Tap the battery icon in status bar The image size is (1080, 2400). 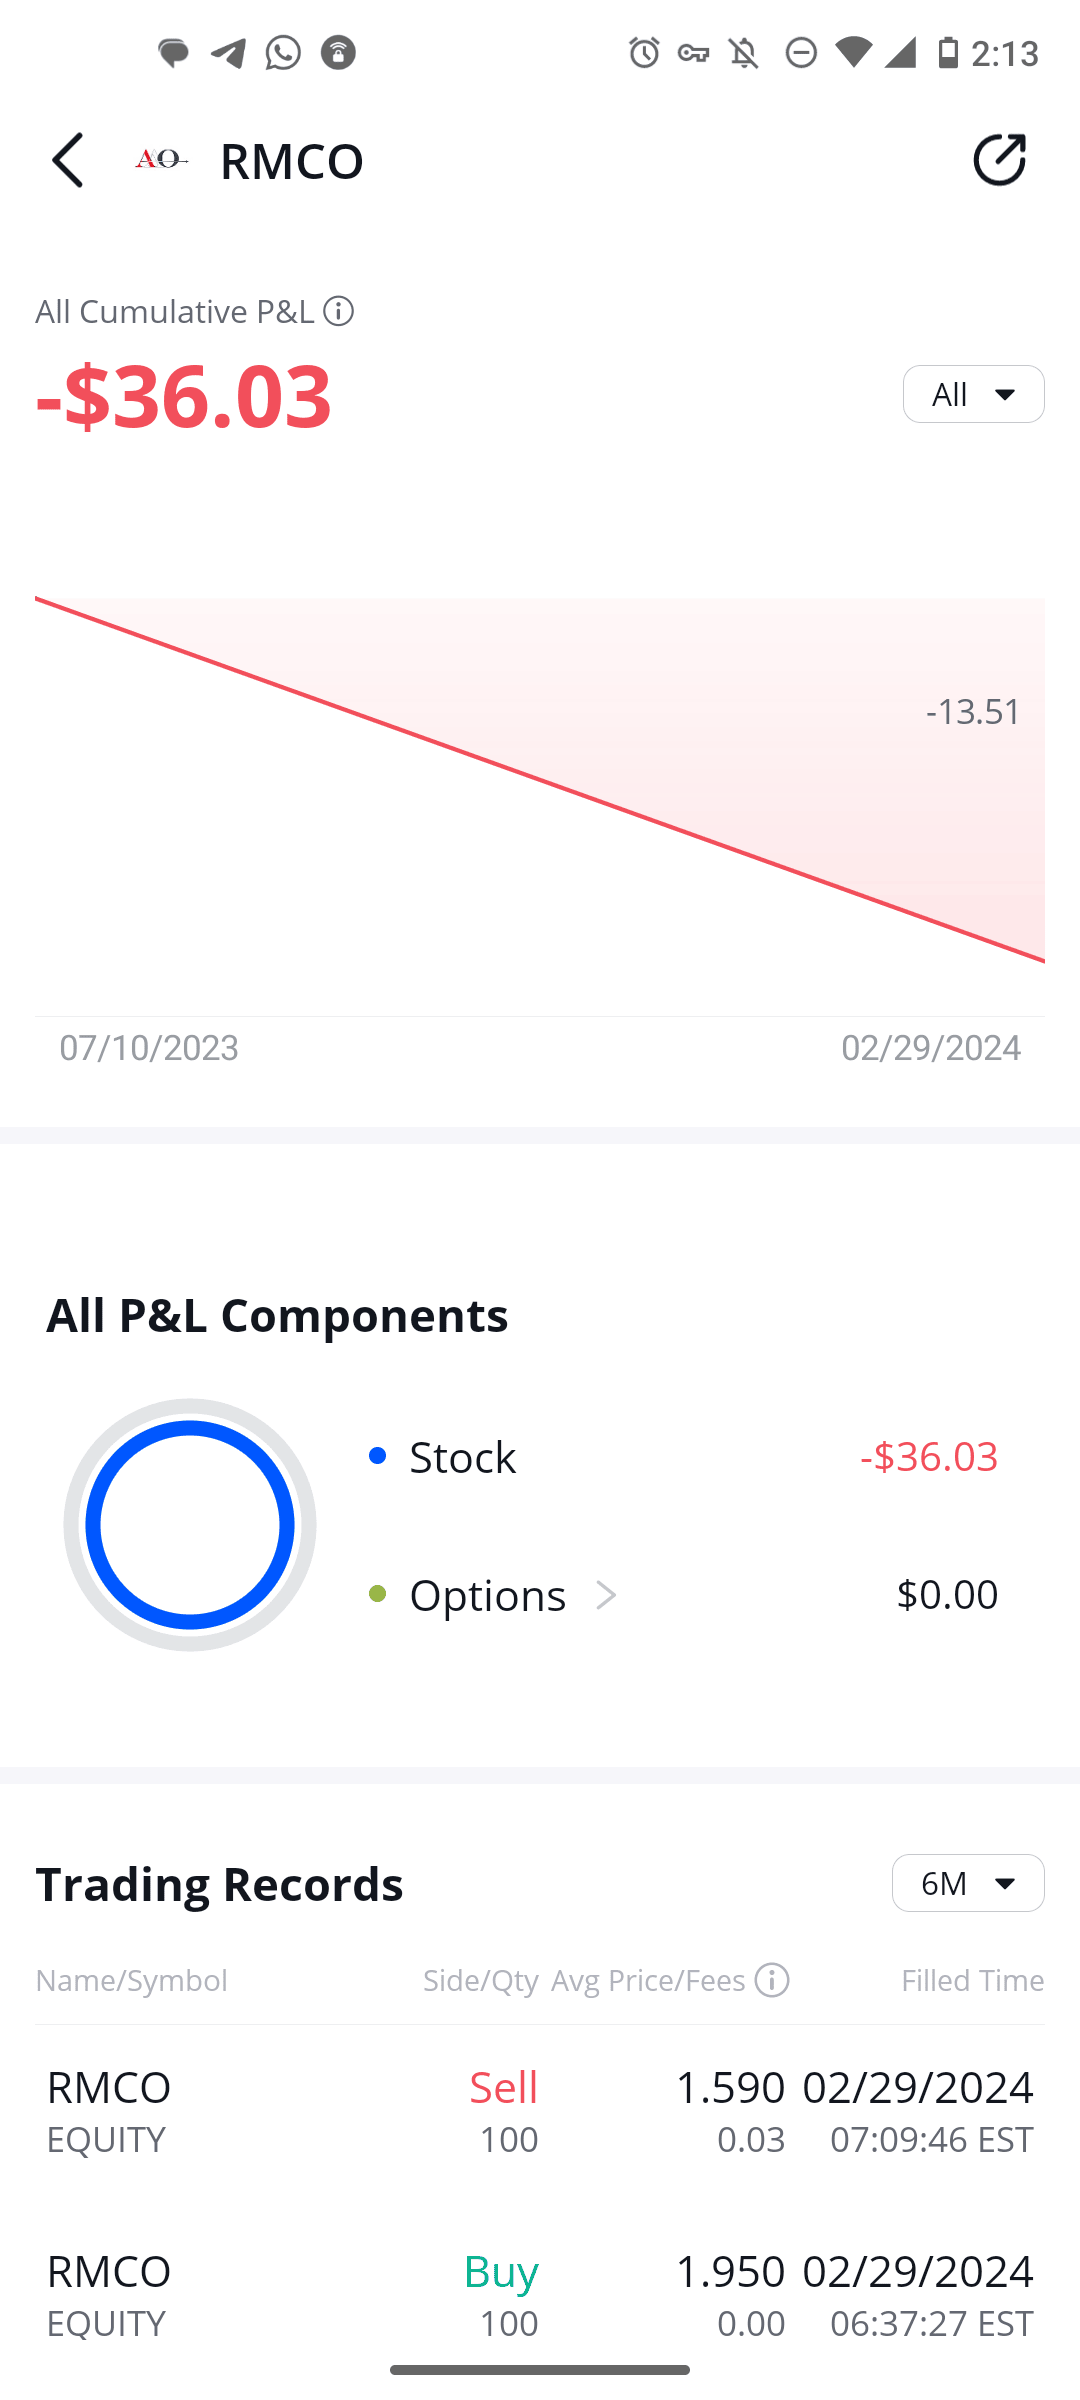[x=948, y=52]
